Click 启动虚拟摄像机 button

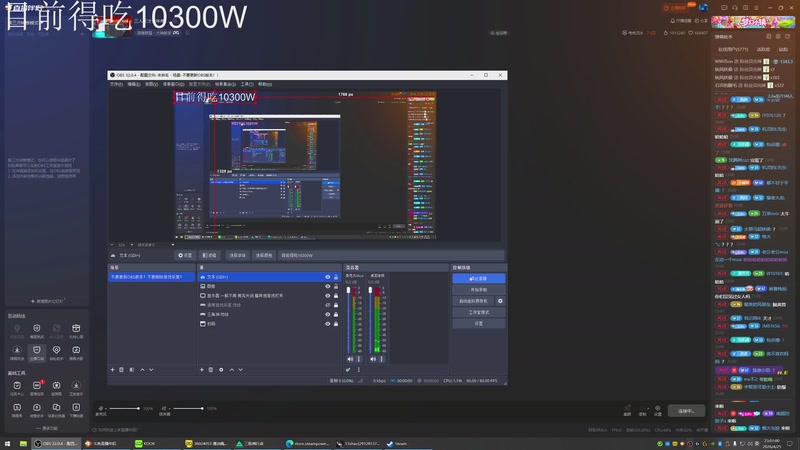point(473,301)
